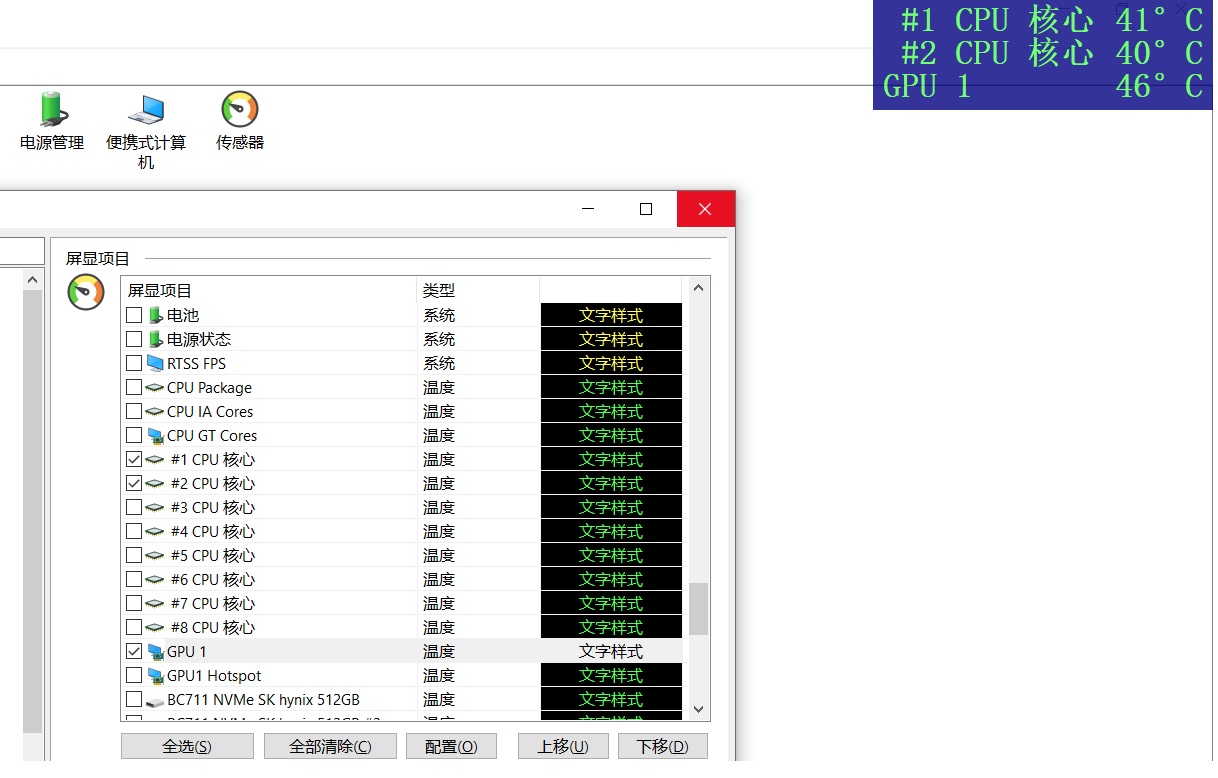Enable the CPU Package checkbox
The width and height of the screenshot is (1218, 778).
tap(134, 388)
